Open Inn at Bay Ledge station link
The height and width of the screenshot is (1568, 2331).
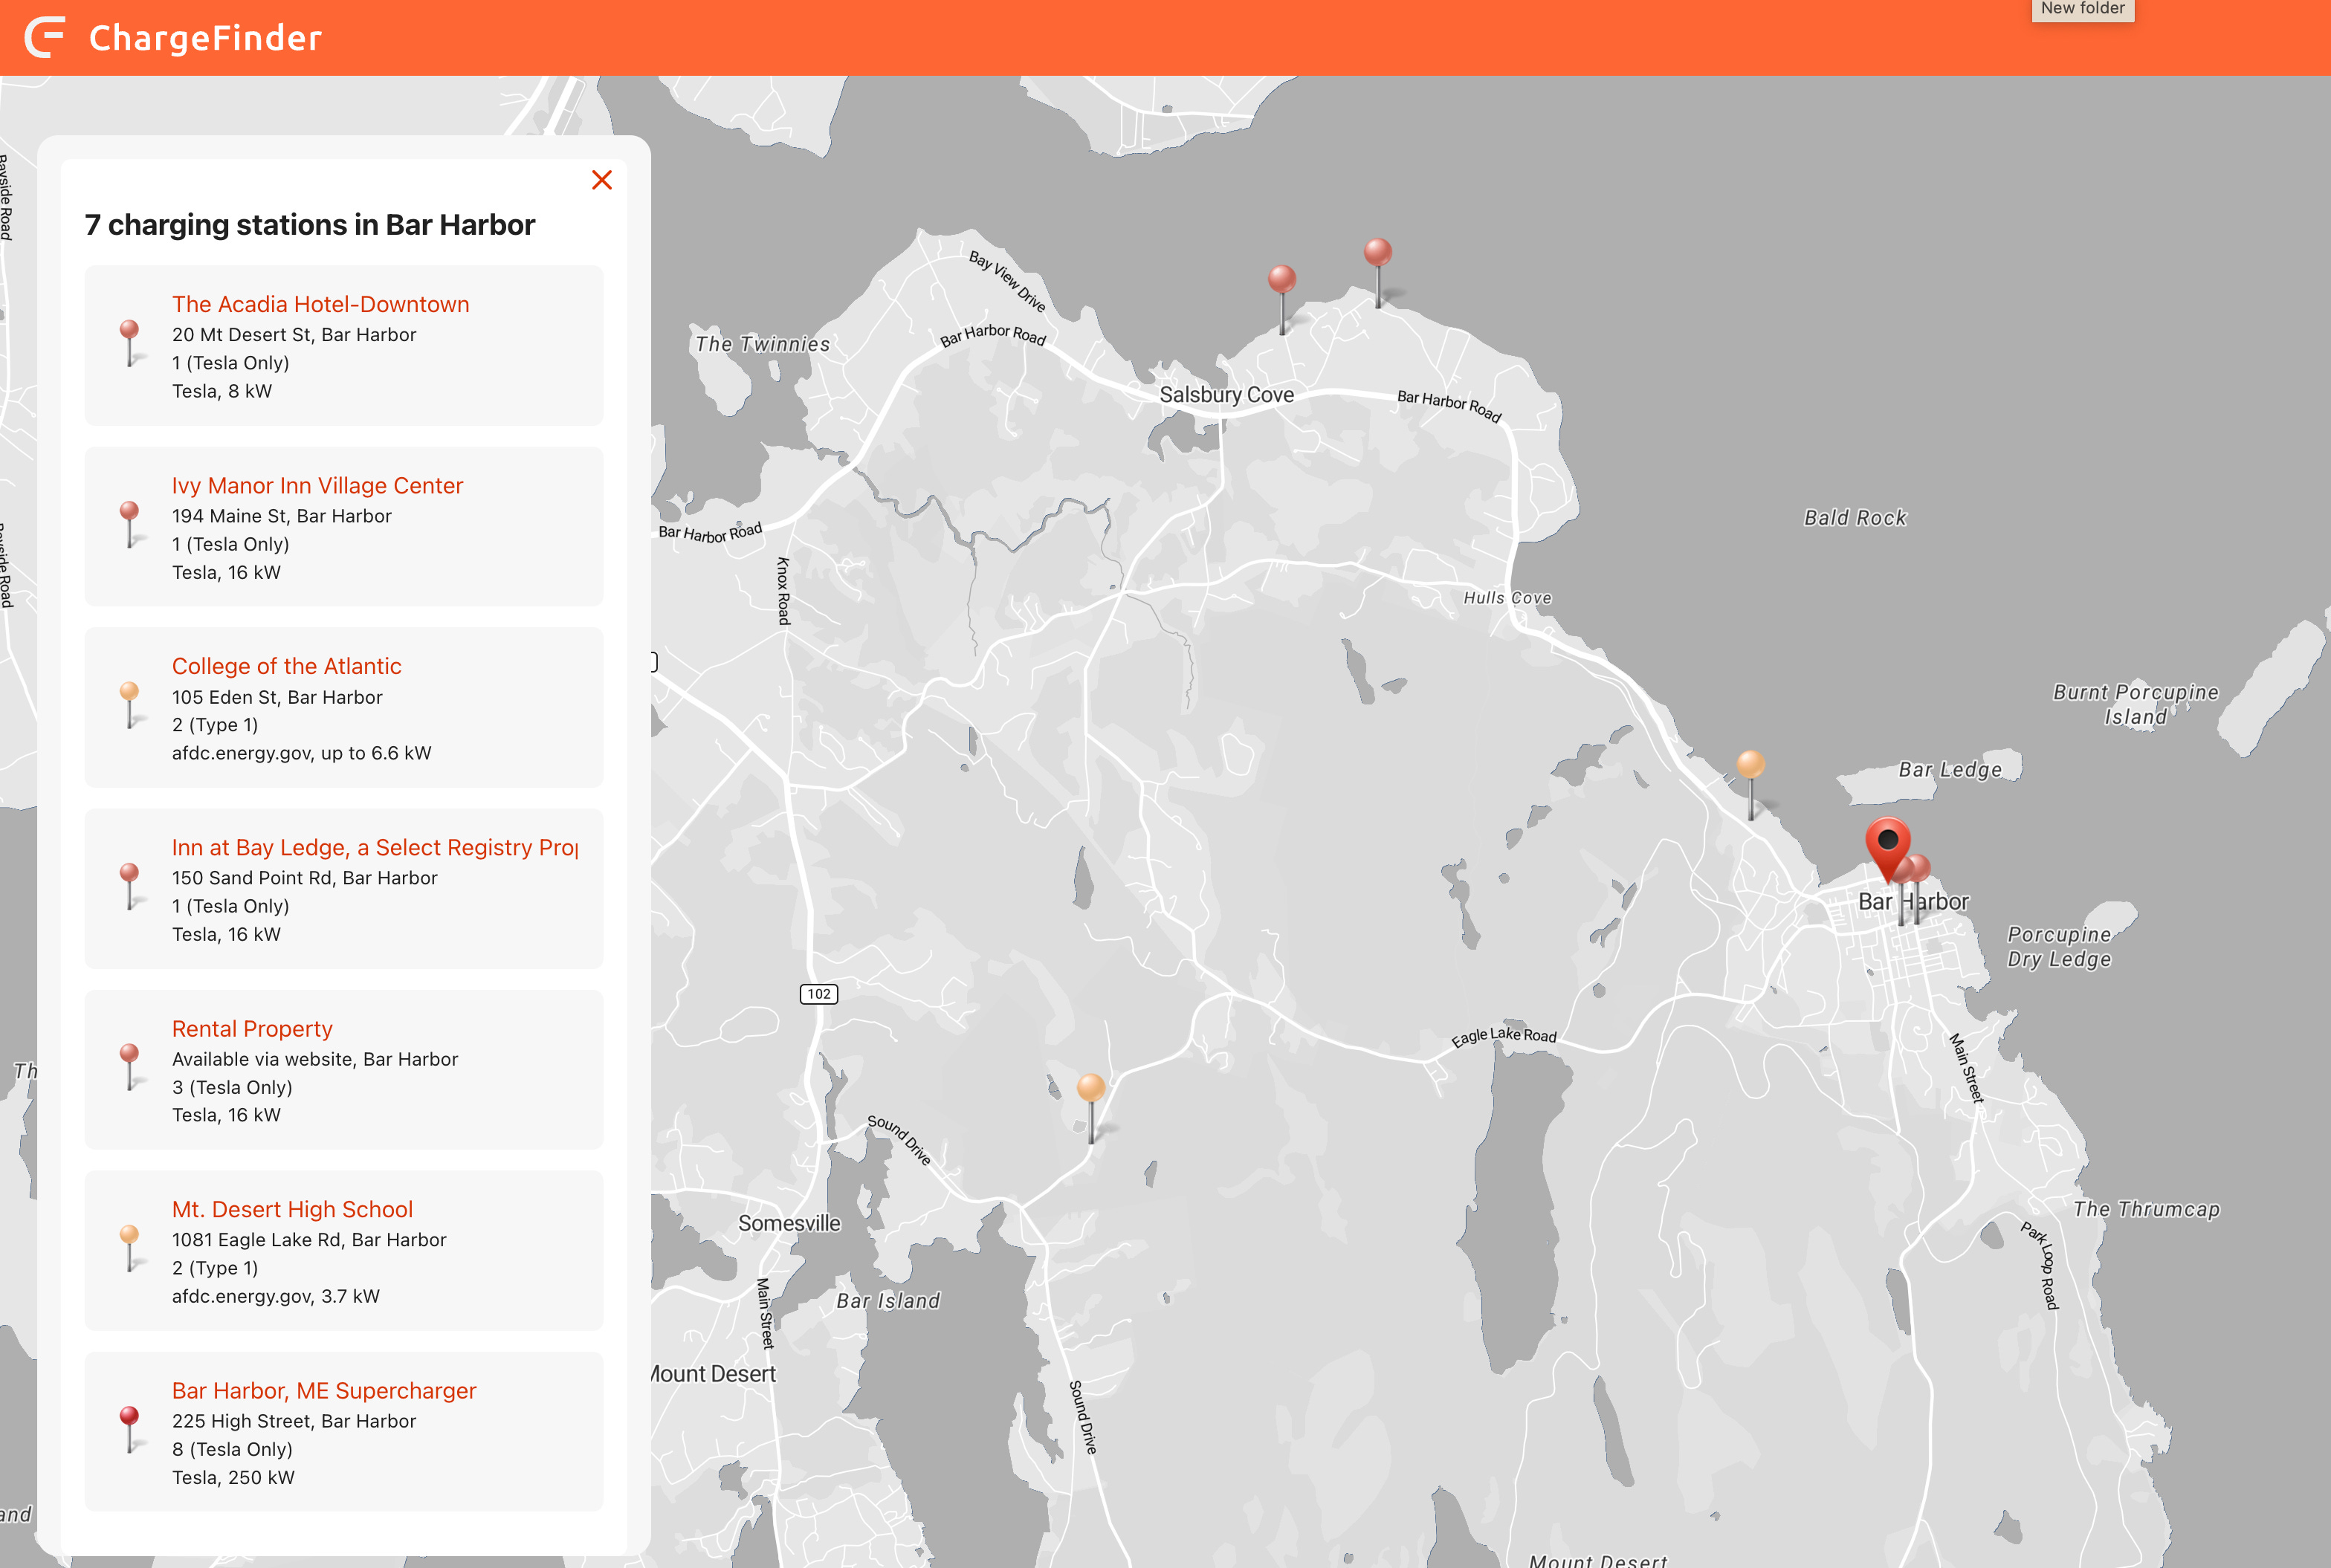point(375,847)
